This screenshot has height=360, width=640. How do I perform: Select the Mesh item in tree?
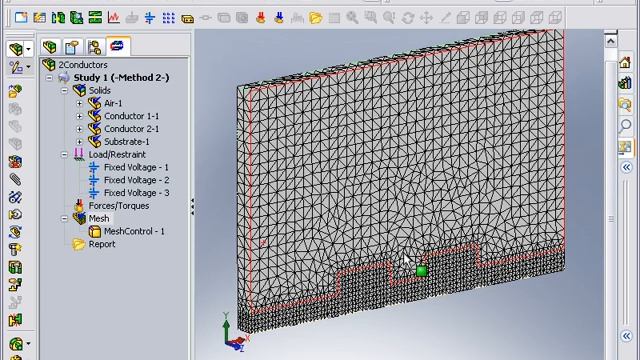point(99,218)
